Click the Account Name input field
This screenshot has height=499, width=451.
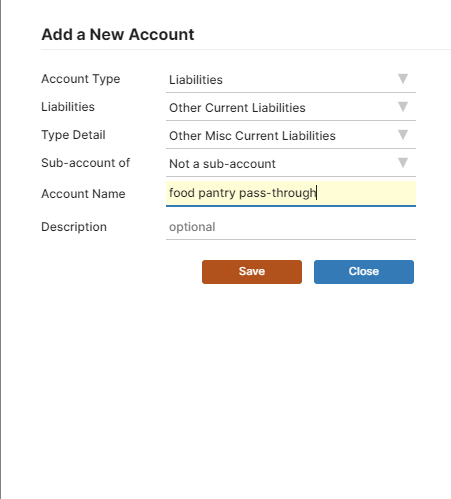pyautogui.click(x=291, y=193)
